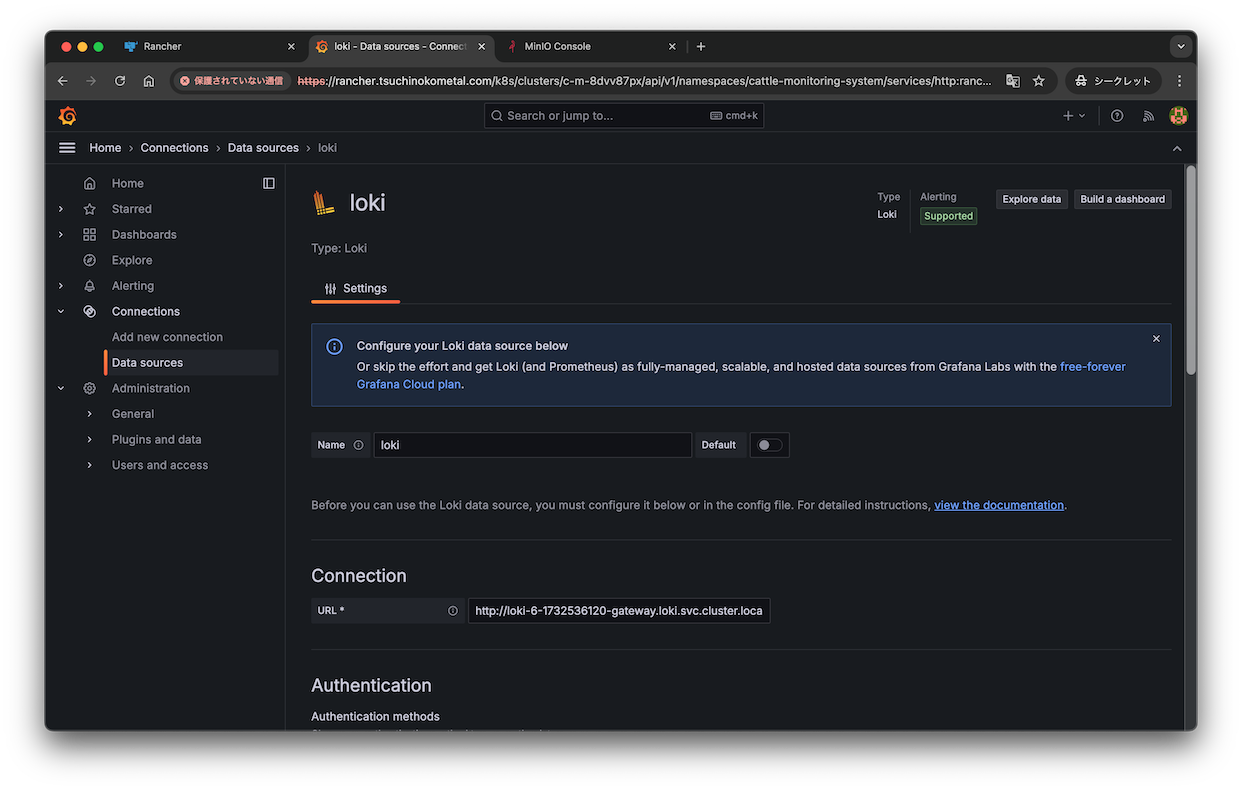This screenshot has height=790, width=1242.
Task: Click the Name input field
Action: click(532, 445)
